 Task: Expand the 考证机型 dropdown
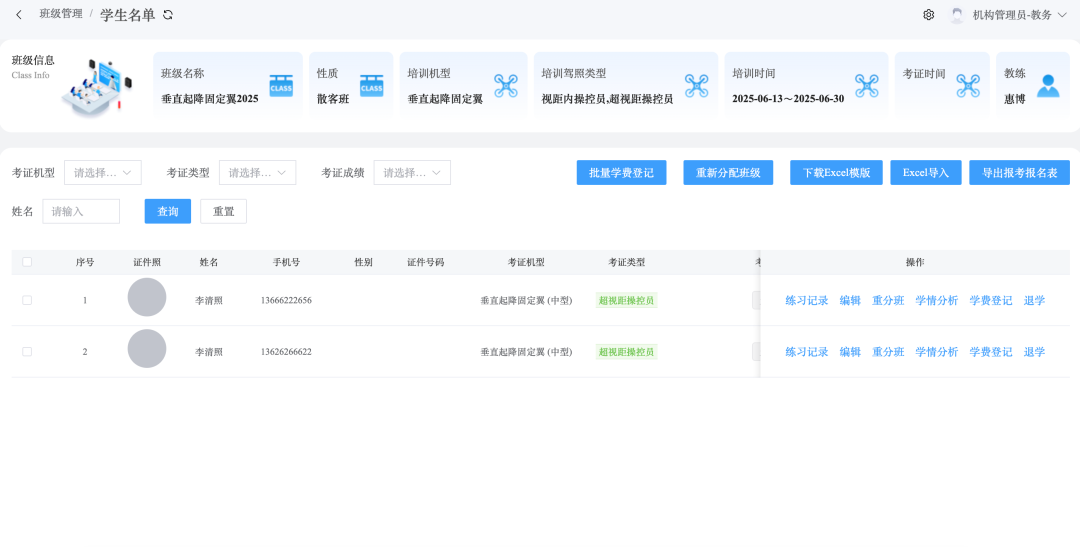pyautogui.click(x=103, y=173)
